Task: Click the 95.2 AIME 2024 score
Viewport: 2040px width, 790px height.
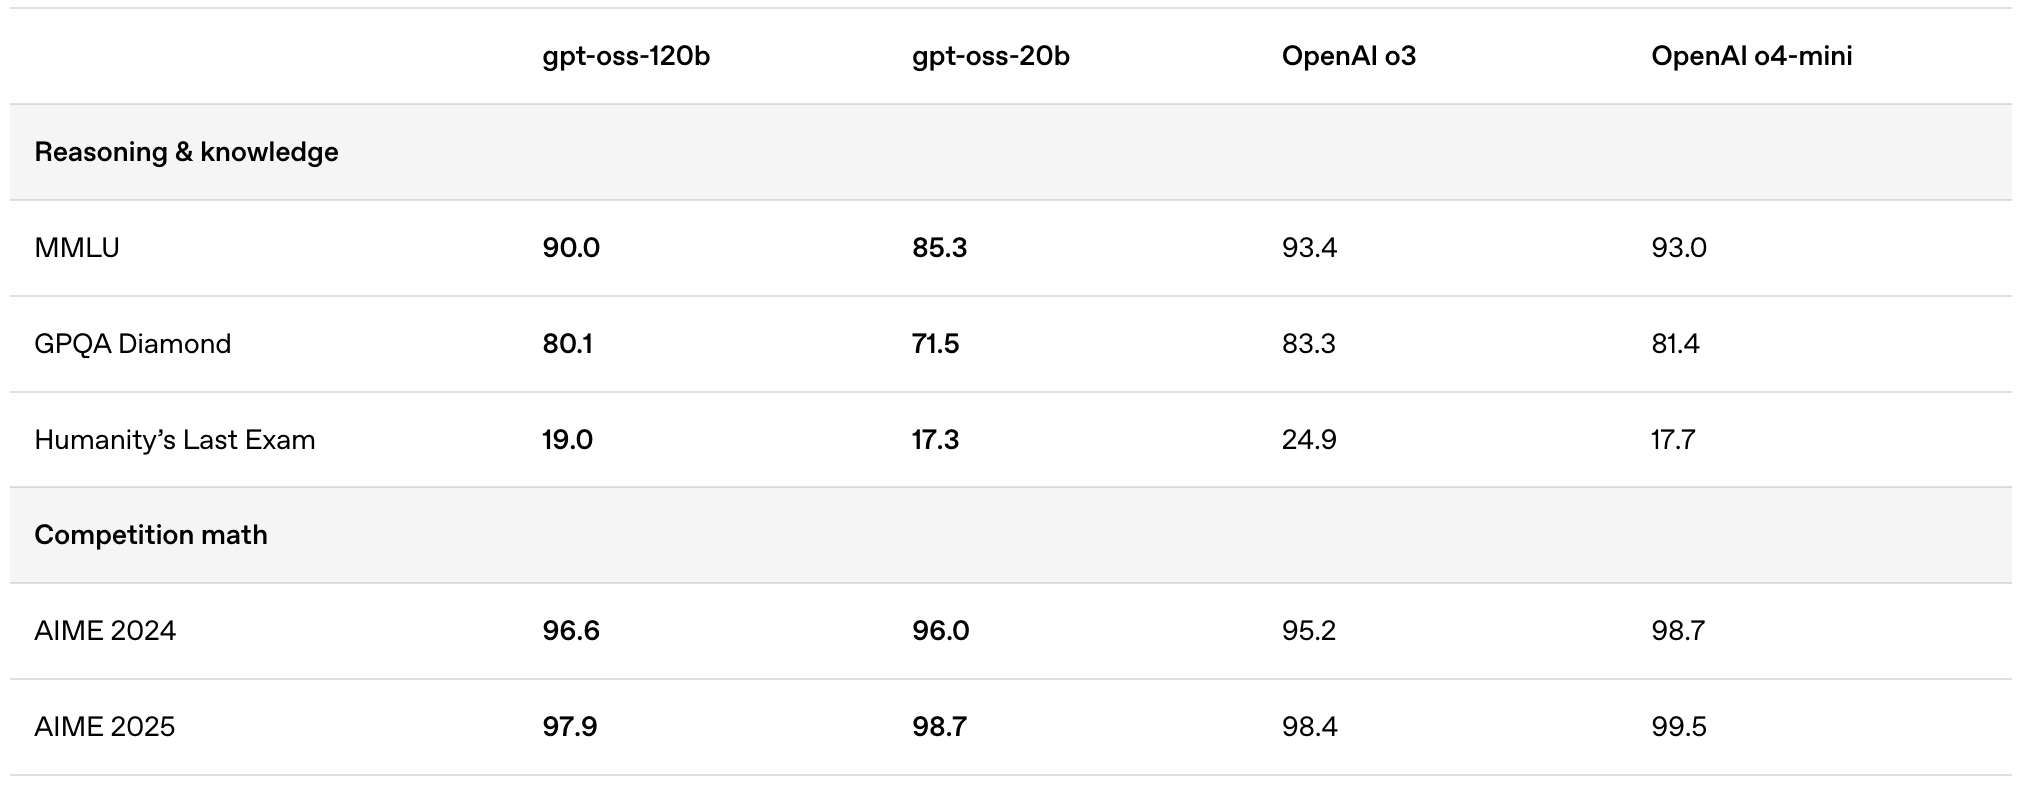Action: pos(1309,631)
